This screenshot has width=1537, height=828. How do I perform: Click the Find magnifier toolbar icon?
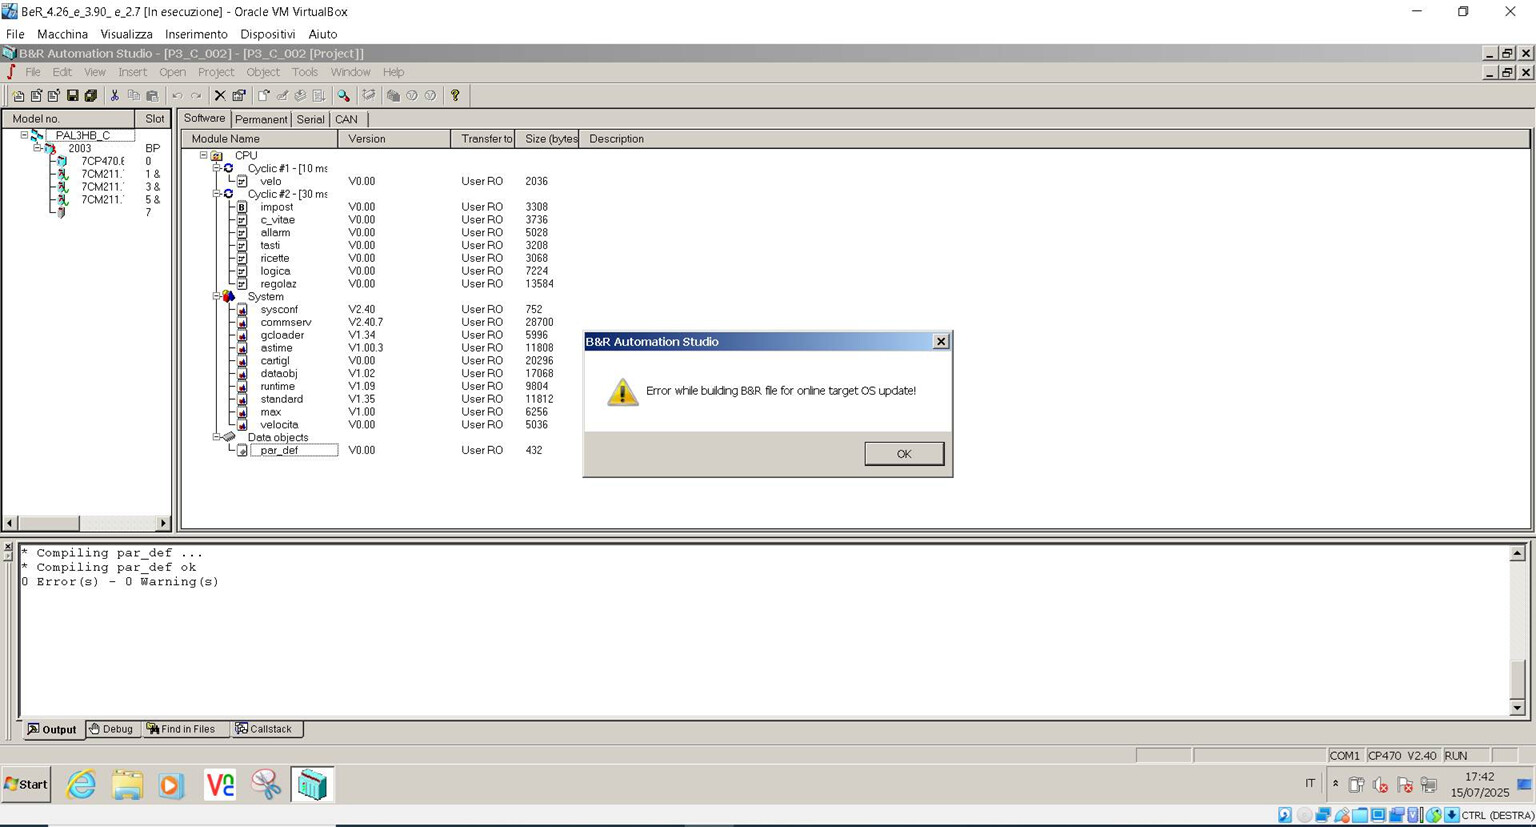[x=343, y=96]
